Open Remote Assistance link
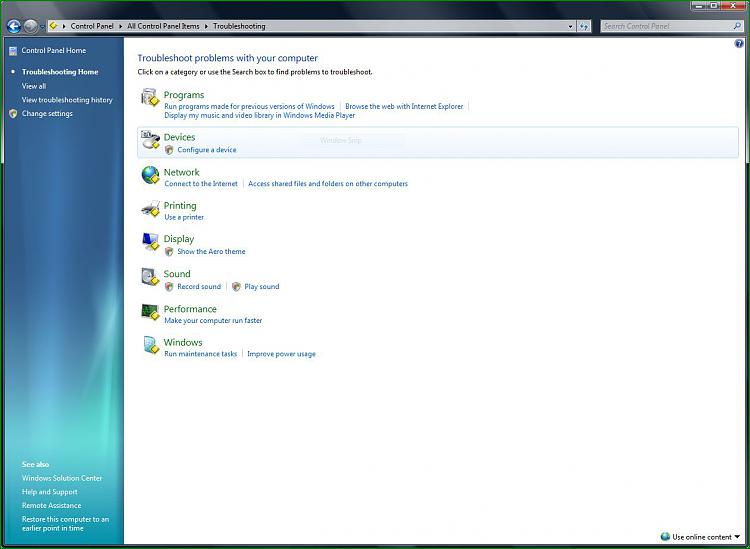The image size is (750, 549). pos(51,505)
